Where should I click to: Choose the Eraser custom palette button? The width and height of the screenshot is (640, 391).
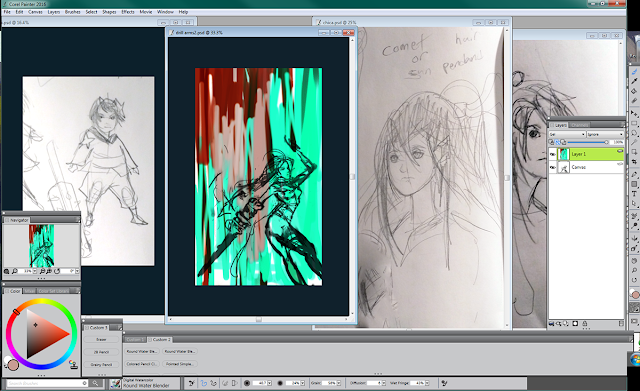point(101,340)
